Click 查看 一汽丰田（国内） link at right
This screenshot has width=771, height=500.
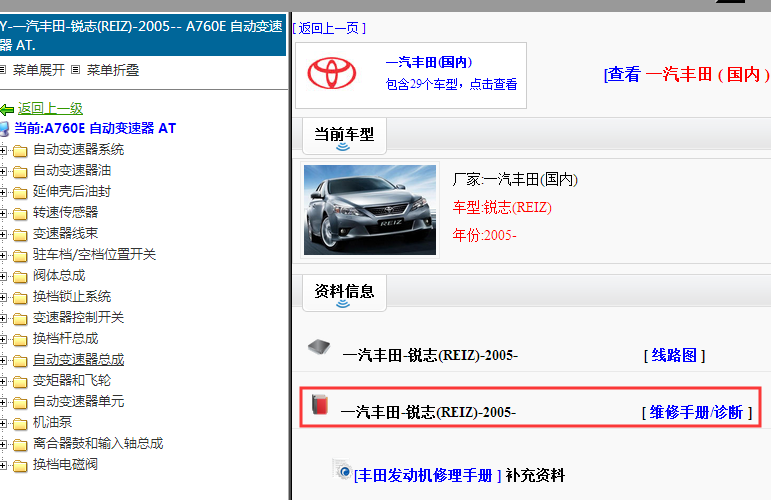point(687,74)
